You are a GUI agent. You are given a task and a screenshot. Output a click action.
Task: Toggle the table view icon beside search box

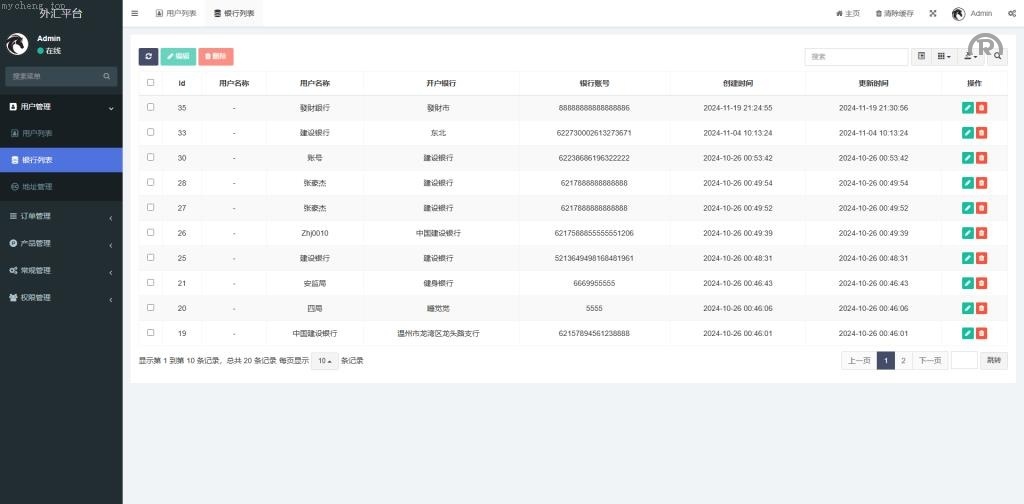click(921, 57)
